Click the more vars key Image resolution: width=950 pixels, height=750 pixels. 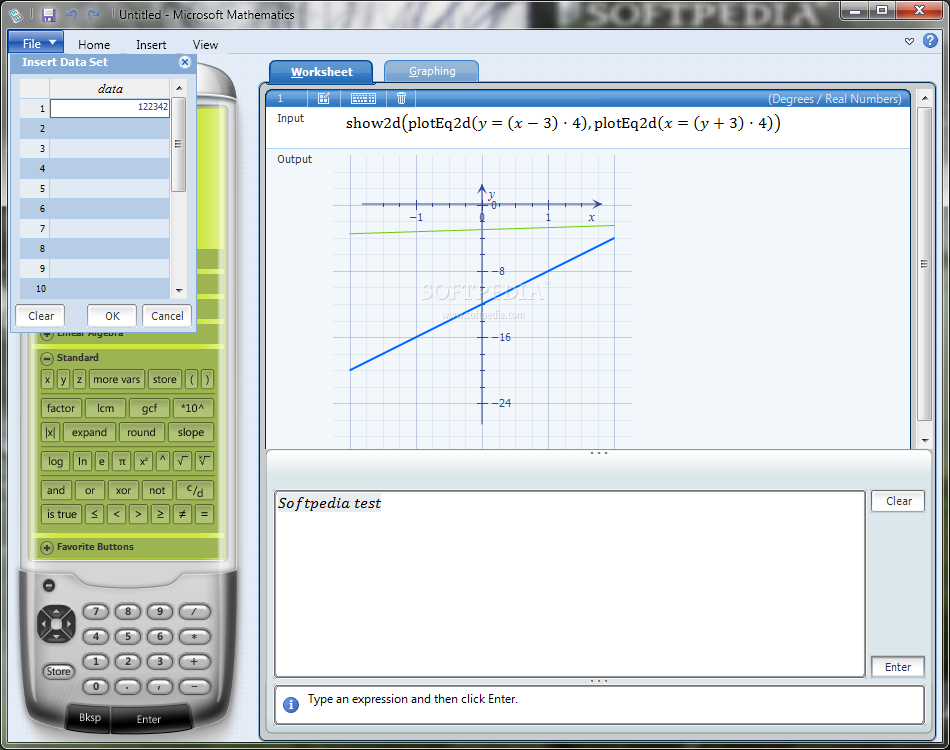[x=116, y=379]
